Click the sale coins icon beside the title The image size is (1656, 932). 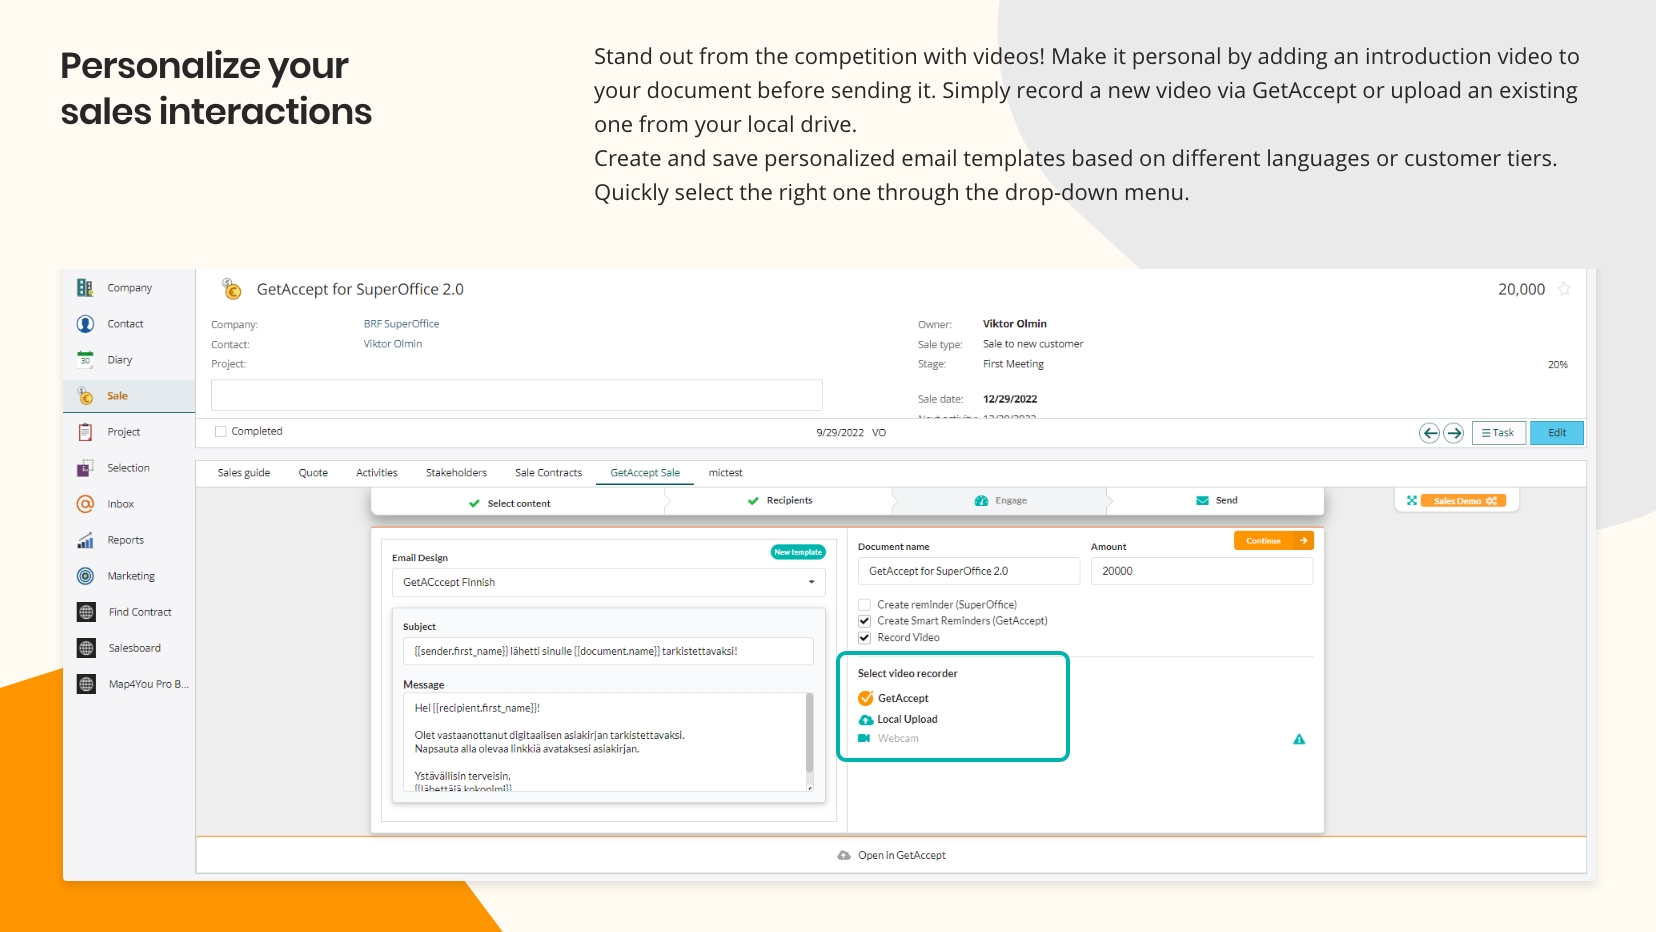point(232,289)
